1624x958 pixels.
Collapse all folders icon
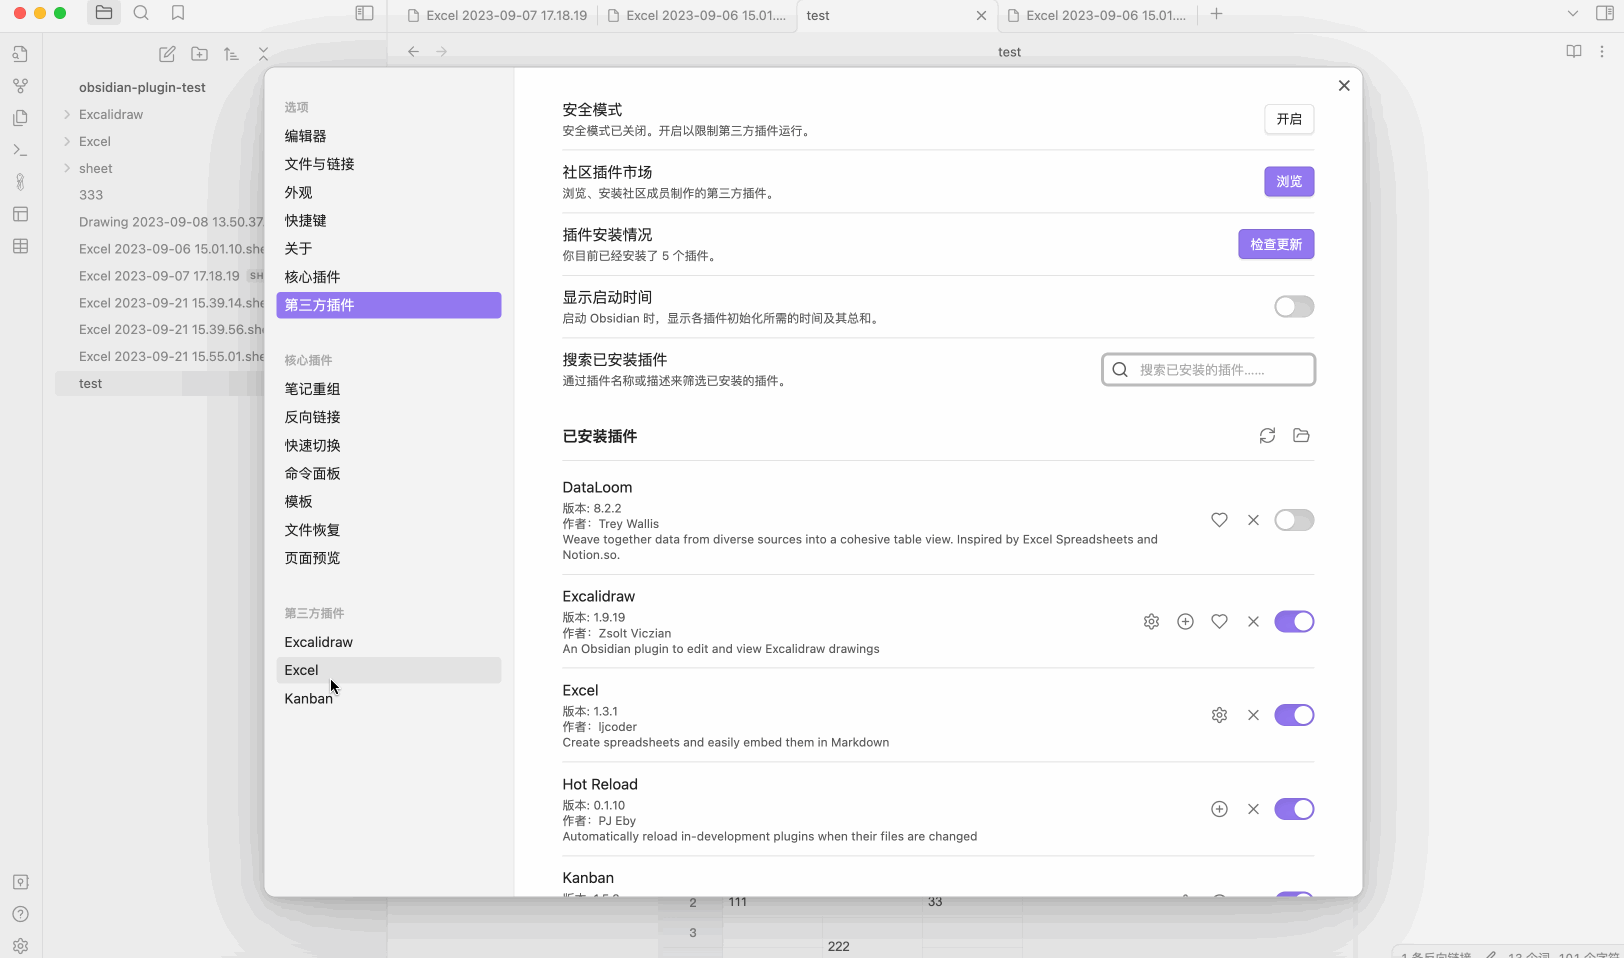[x=263, y=54]
